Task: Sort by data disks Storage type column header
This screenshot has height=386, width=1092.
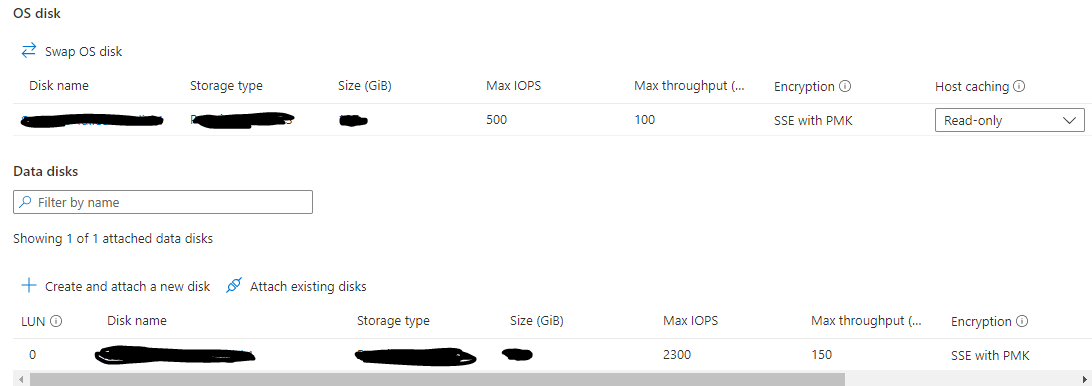Action: coord(393,321)
